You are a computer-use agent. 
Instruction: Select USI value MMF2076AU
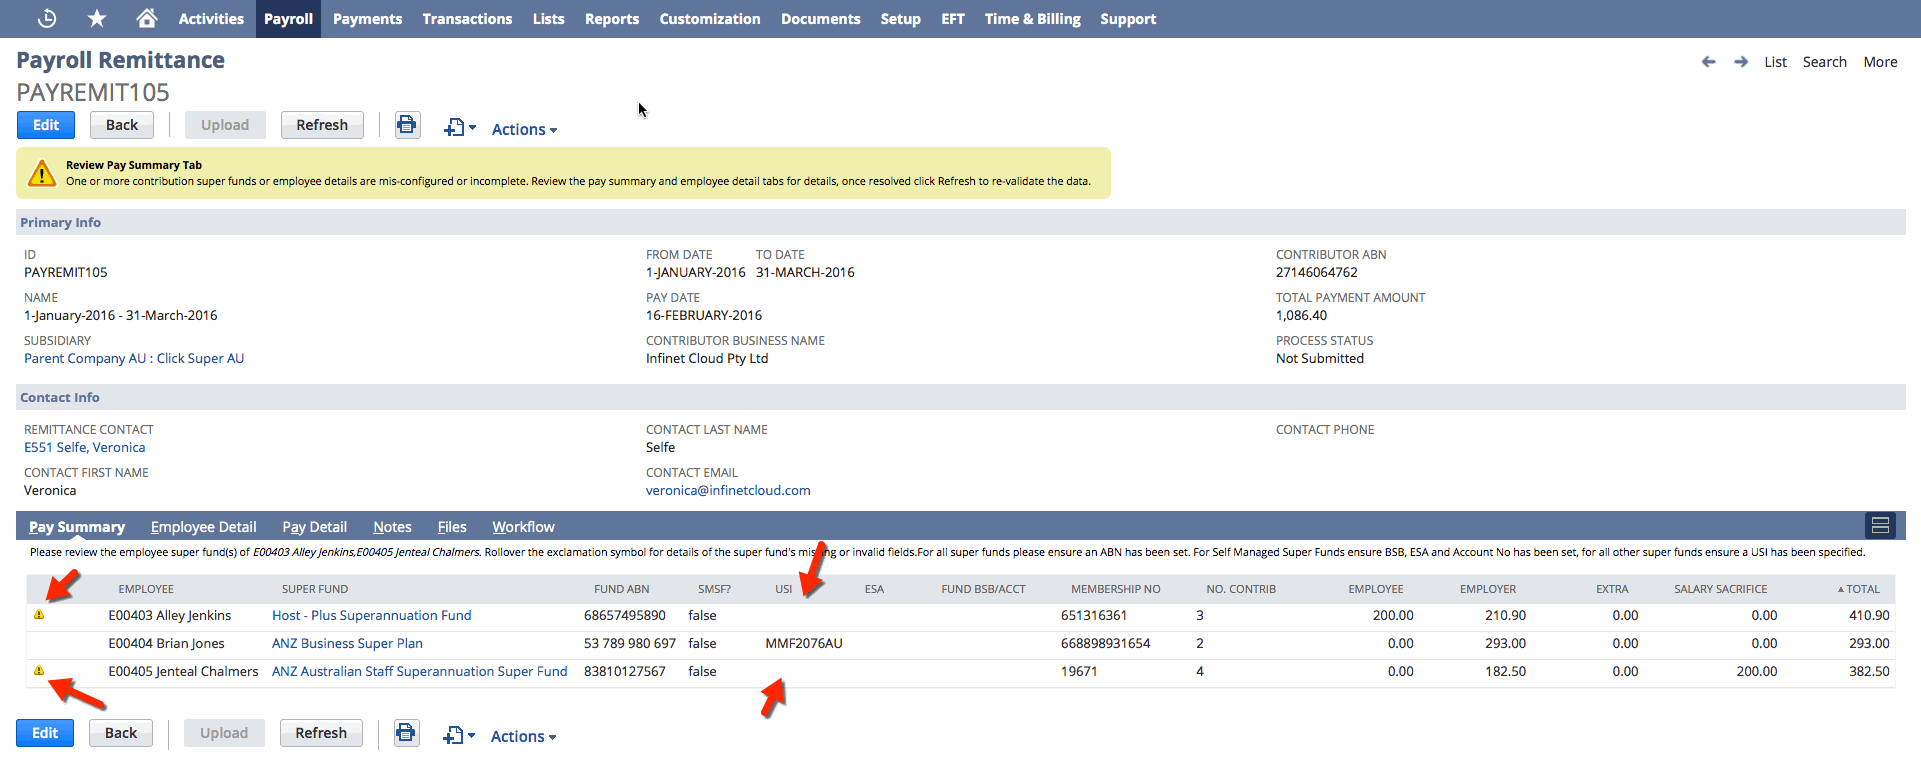pos(804,643)
